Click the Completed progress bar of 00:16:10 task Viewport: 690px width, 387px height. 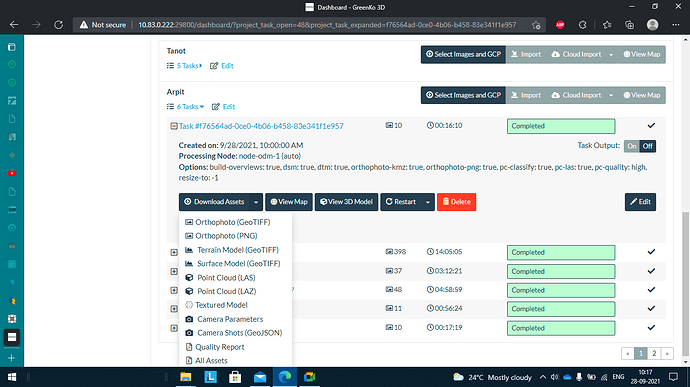[561, 126]
